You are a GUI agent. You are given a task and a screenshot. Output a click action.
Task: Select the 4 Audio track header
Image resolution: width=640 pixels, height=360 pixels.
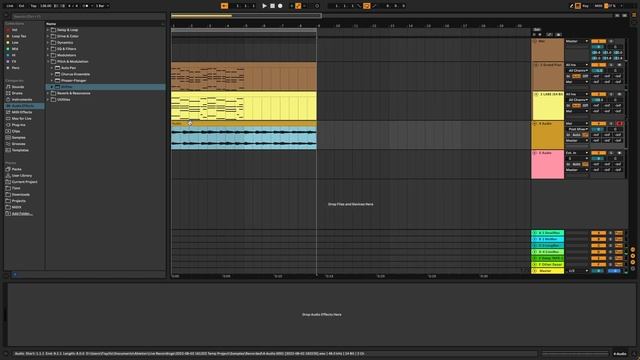coord(547,135)
